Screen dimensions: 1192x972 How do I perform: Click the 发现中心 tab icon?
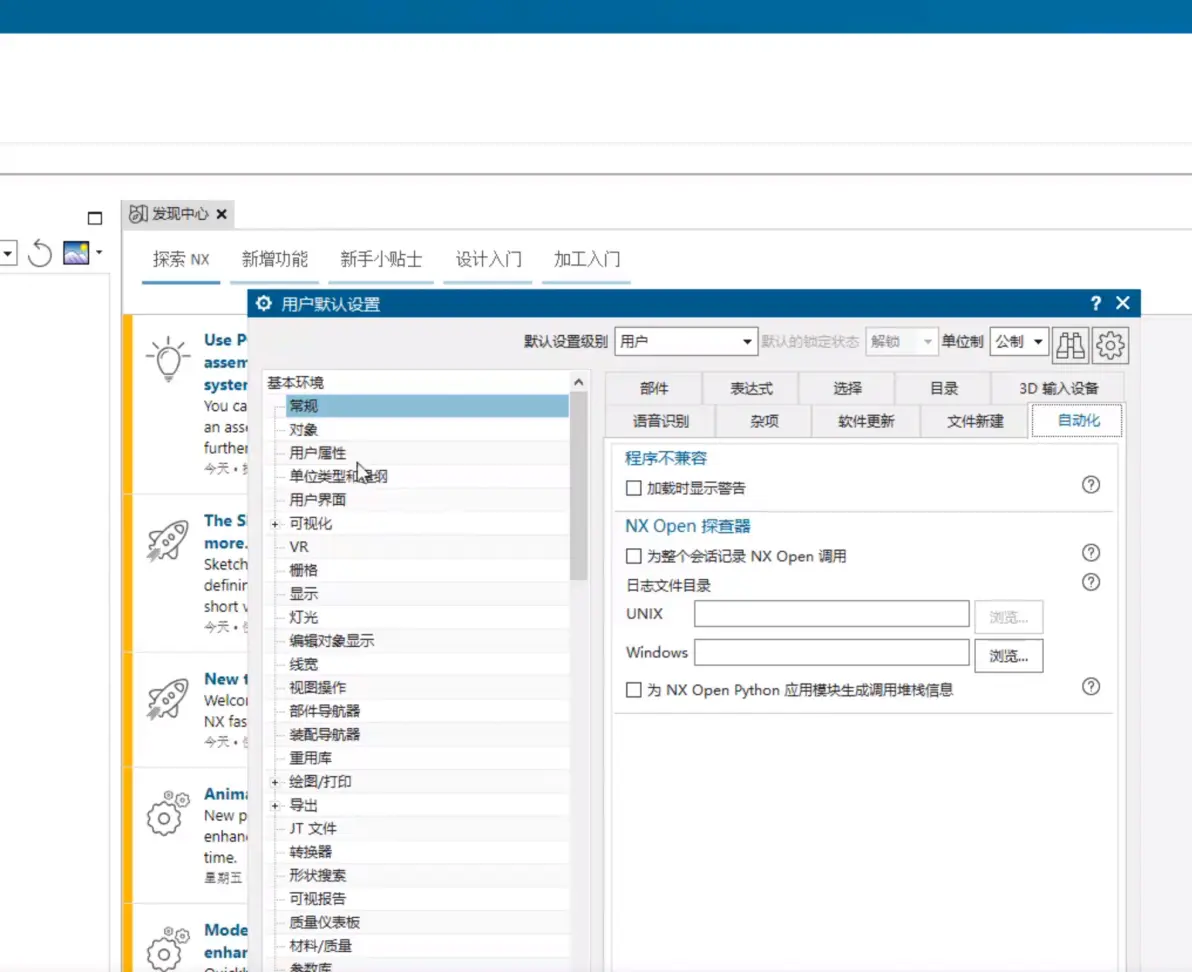(x=138, y=214)
